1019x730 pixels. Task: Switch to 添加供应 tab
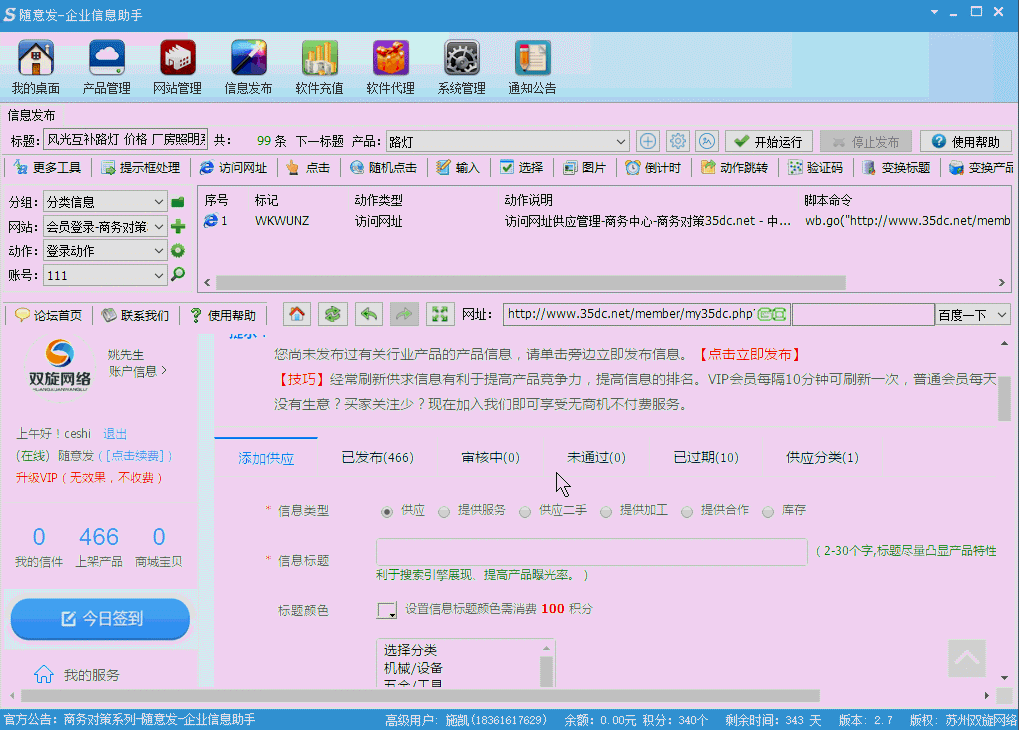tap(266, 458)
